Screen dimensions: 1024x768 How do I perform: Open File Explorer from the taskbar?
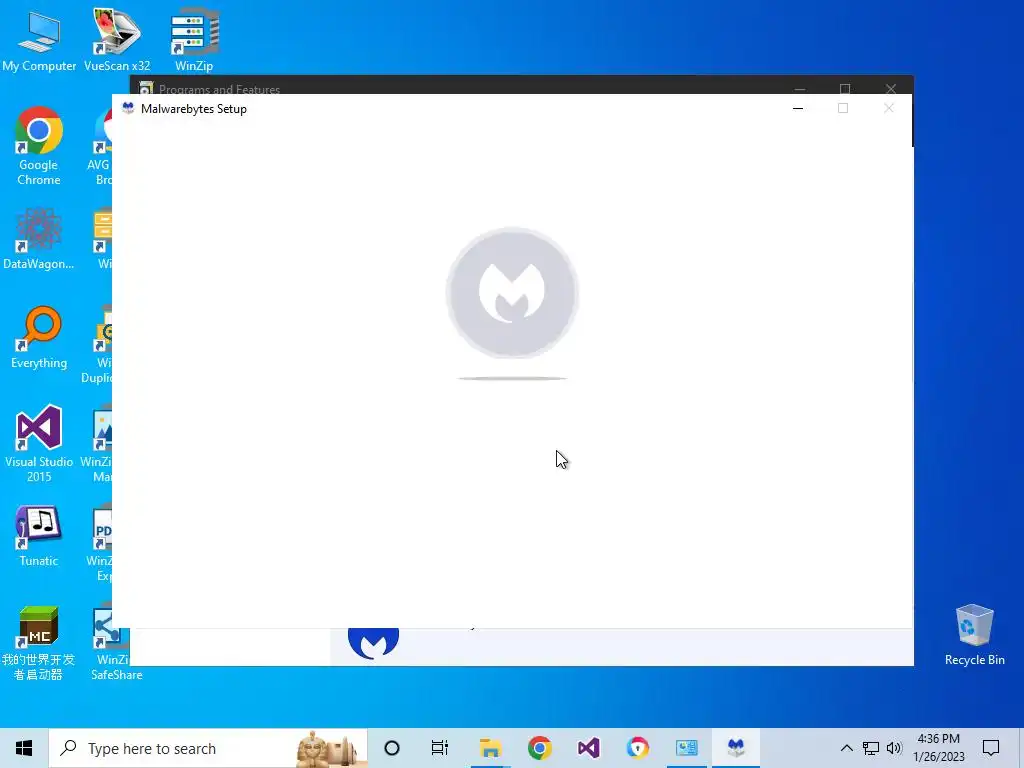(490, 748)
